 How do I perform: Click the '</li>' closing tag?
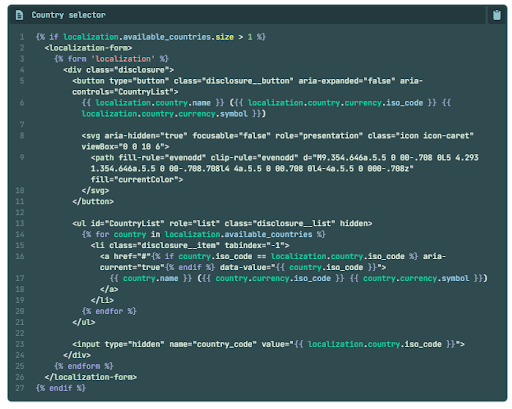click(x=102, y=300)
